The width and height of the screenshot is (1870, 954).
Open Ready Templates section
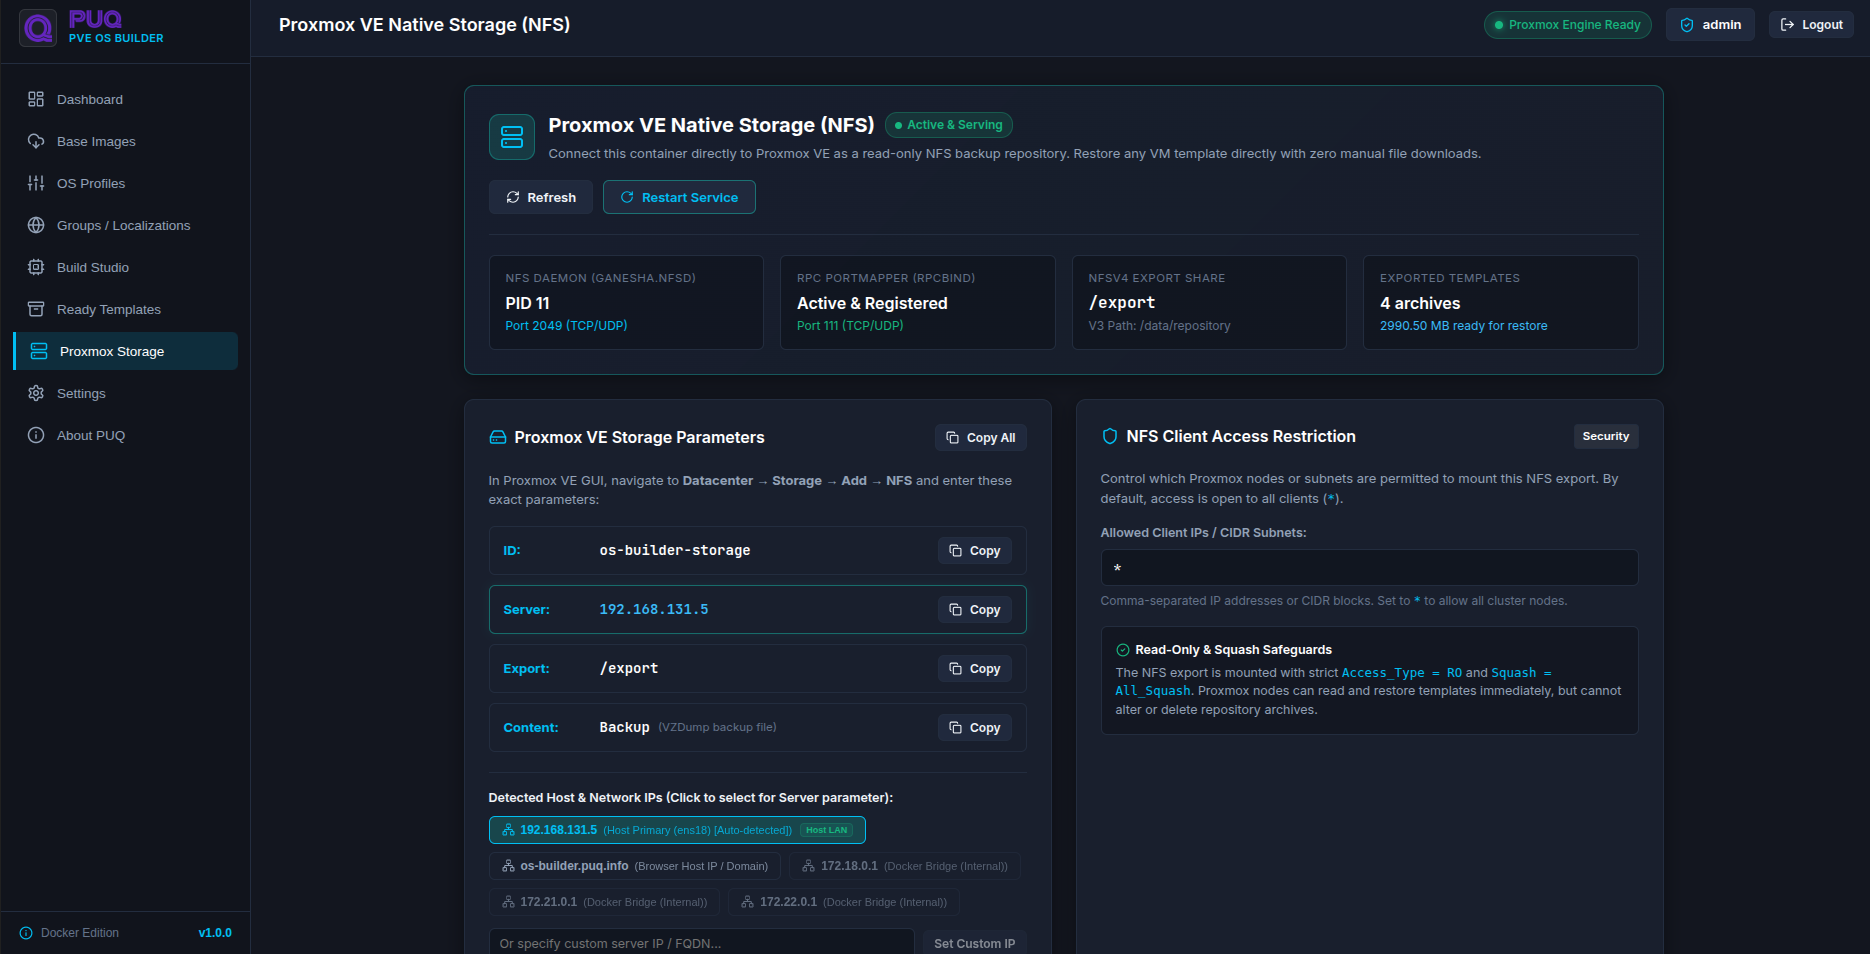pos(125,309)
